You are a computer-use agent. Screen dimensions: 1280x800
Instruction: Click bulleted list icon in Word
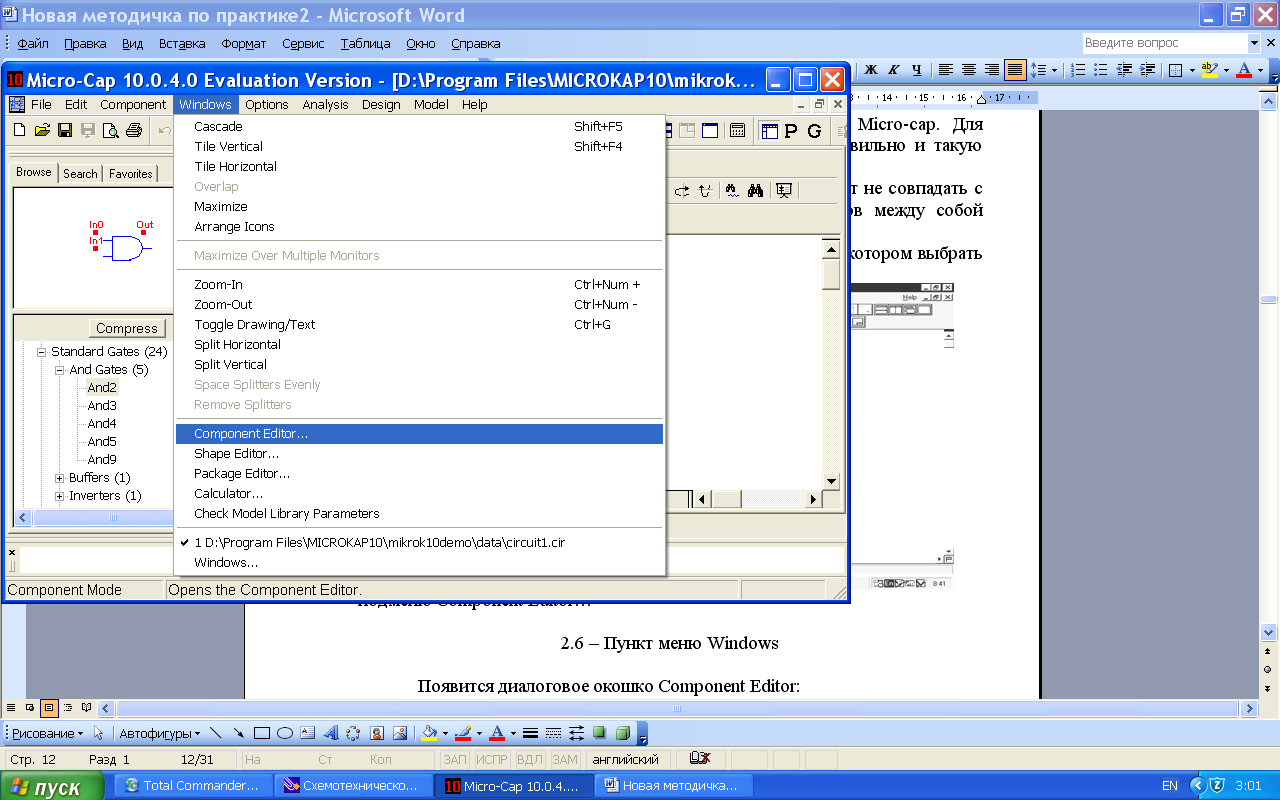click(1101, 70)
